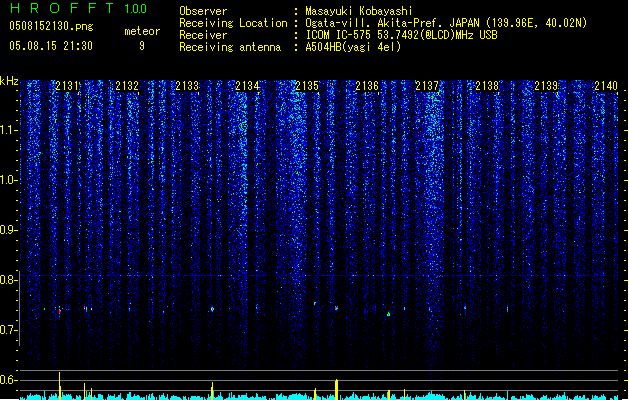629x400 pixels.
Task: Click the meteor echo dot near 2133.5
Action: click(x=212, y=309)
